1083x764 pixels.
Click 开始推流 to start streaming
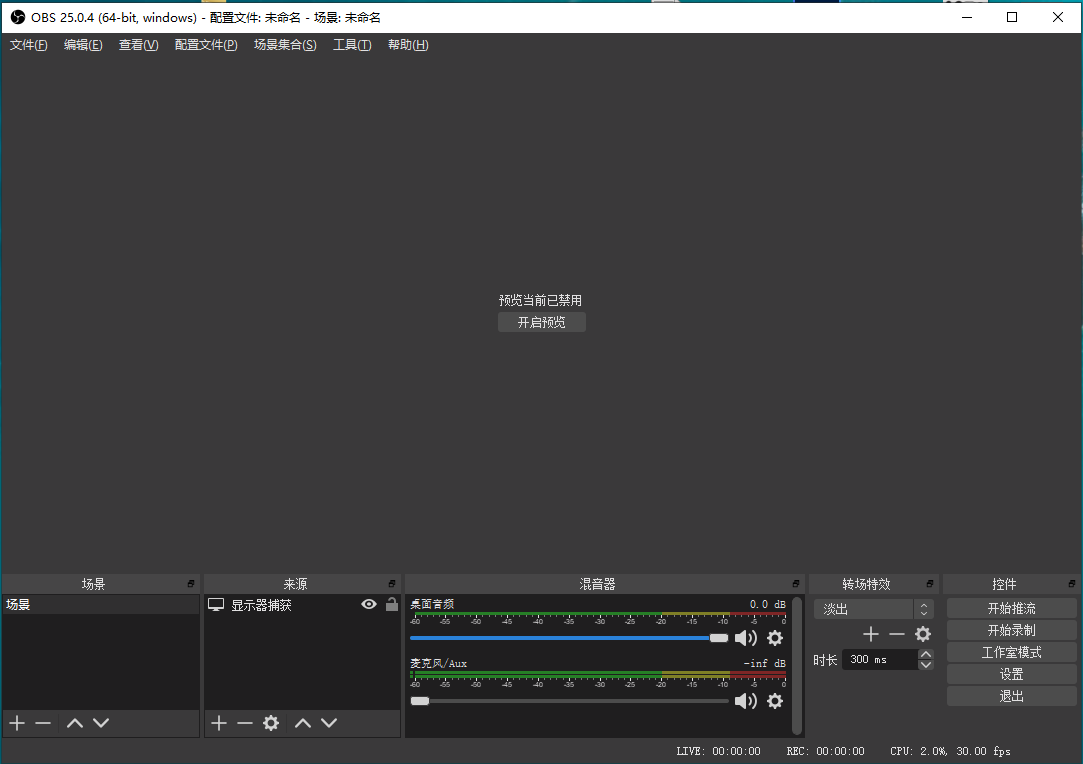click(x=1011, y=609)
